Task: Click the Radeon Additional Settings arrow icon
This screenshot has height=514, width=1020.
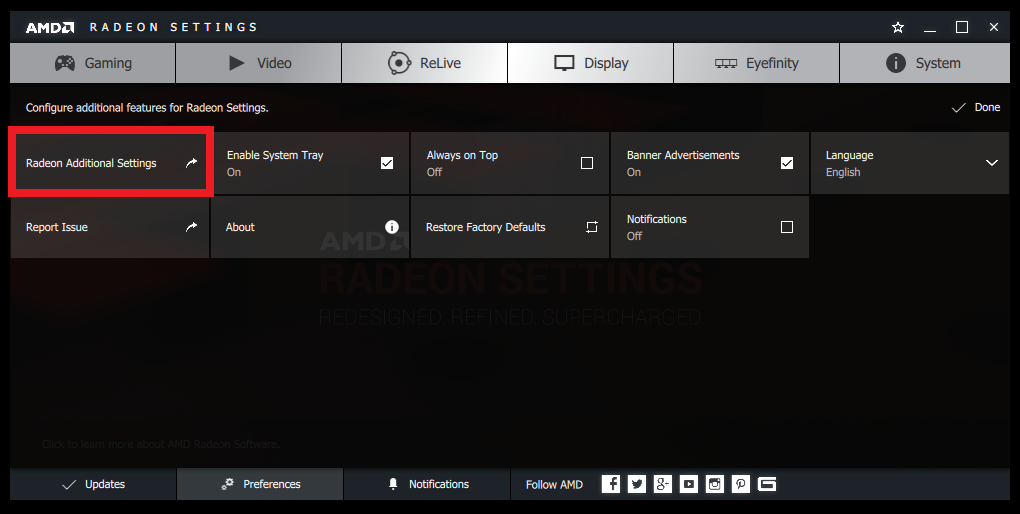Action: click(191, 163)
